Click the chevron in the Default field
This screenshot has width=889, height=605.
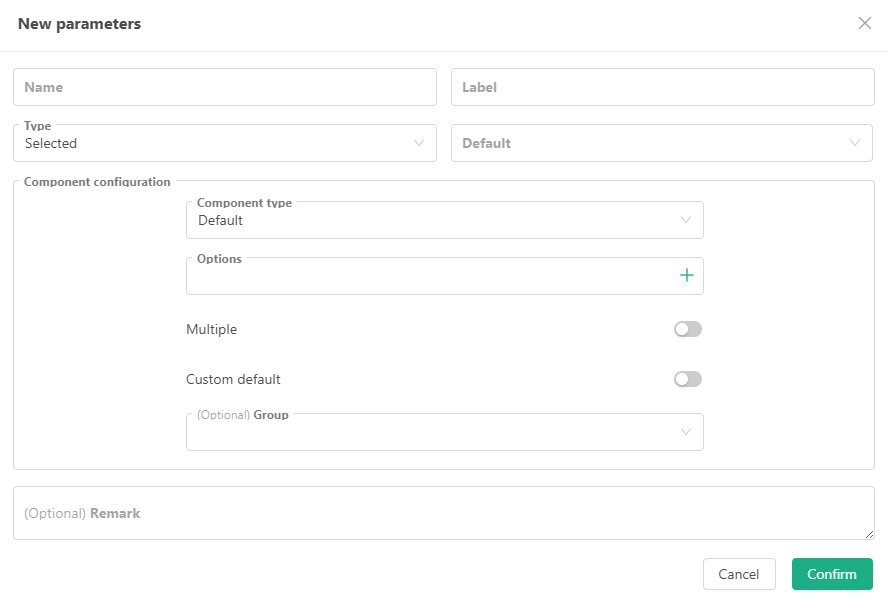[855, 143]
